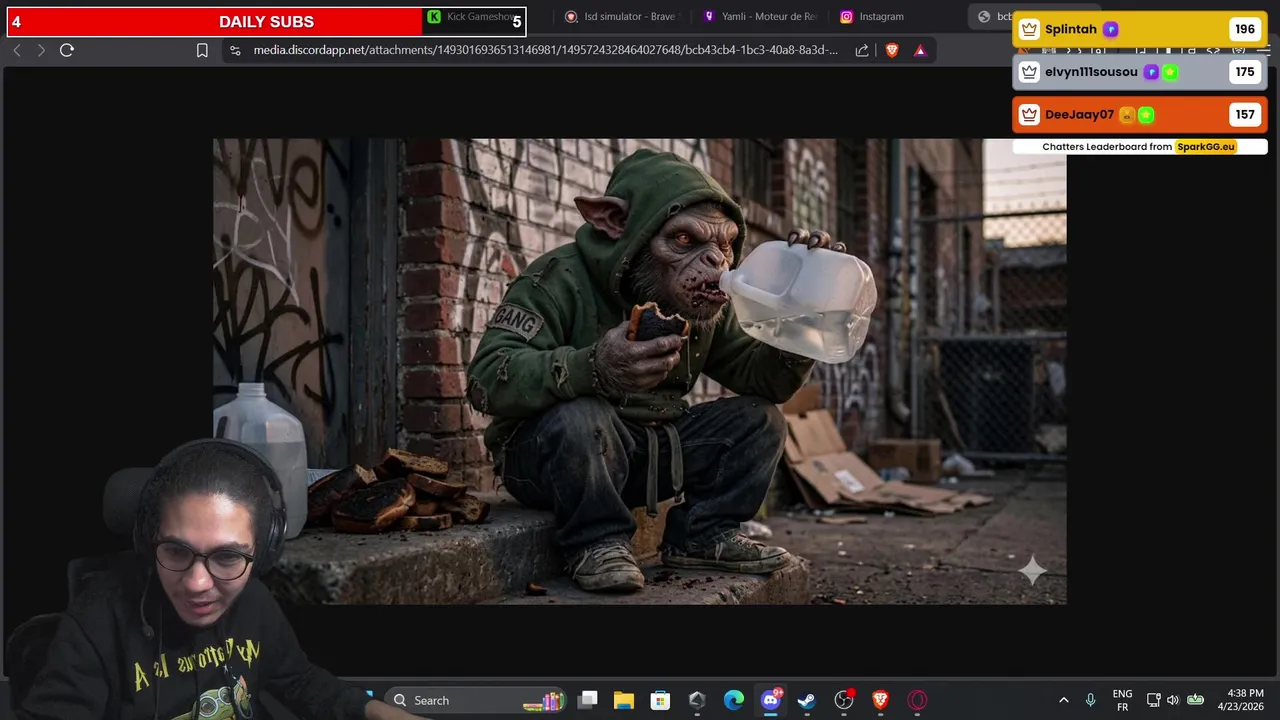
Task: Click the microphone tray icon
Action: pos(1090,700)
